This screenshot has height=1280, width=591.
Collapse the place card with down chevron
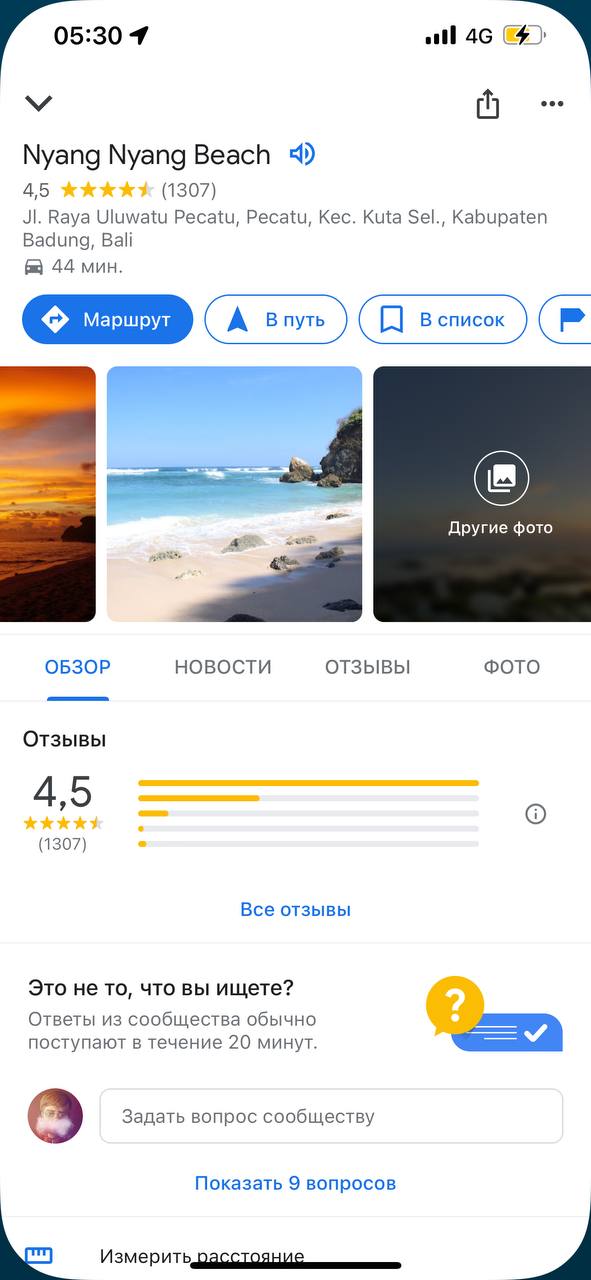coord(38,103)
